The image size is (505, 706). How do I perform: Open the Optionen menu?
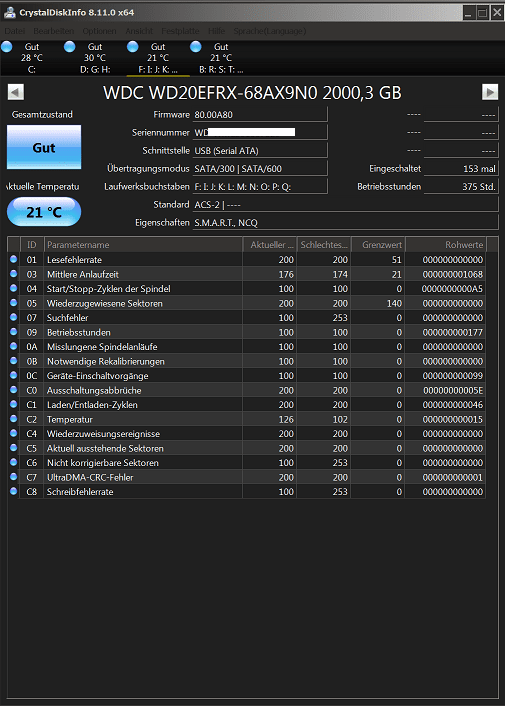point(99,31)
